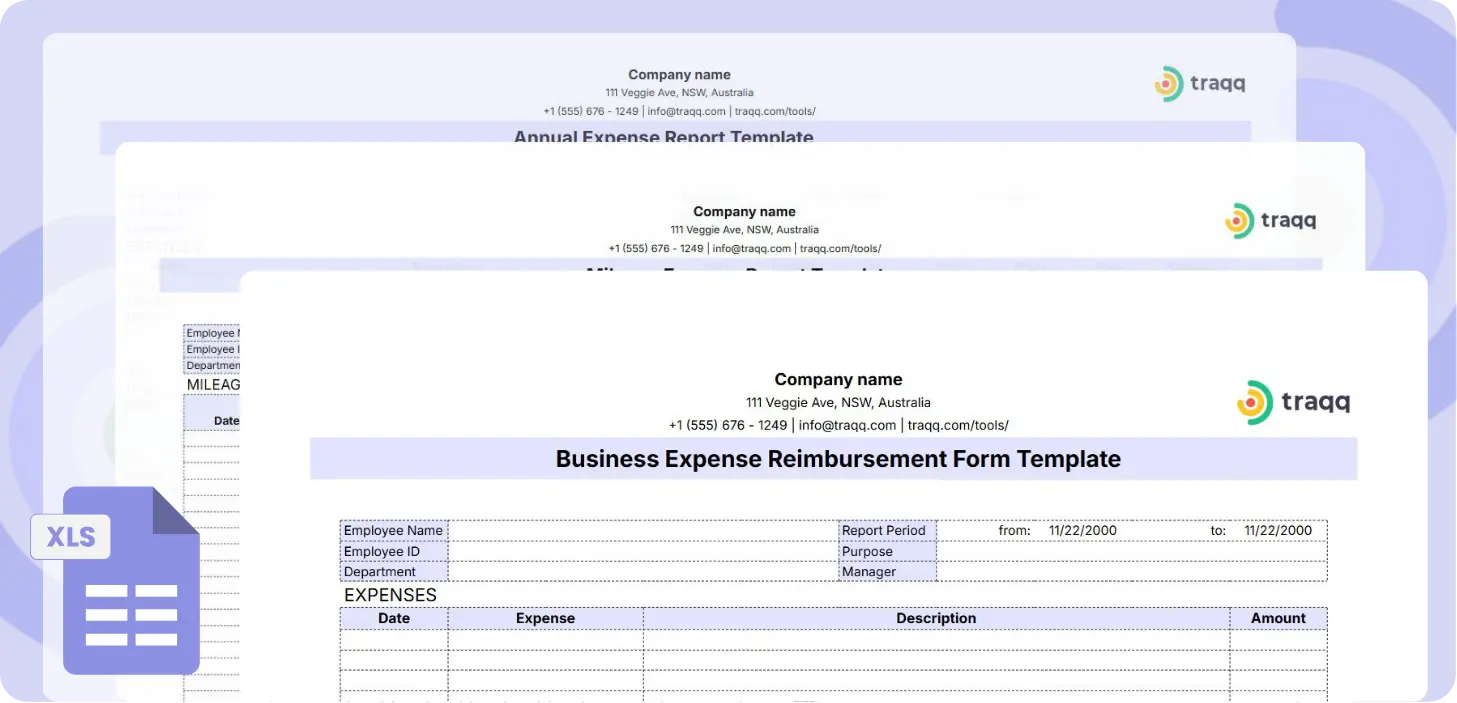
Task: Click the empty Employee Name field on the front form
Action: pyautogui.click(x=643, y=530)
